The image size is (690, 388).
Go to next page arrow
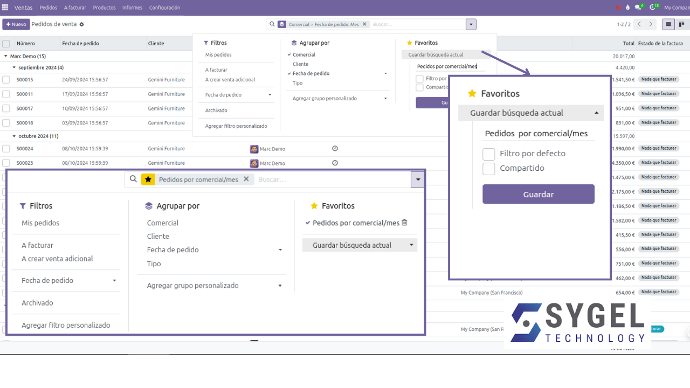pos(651,24)
